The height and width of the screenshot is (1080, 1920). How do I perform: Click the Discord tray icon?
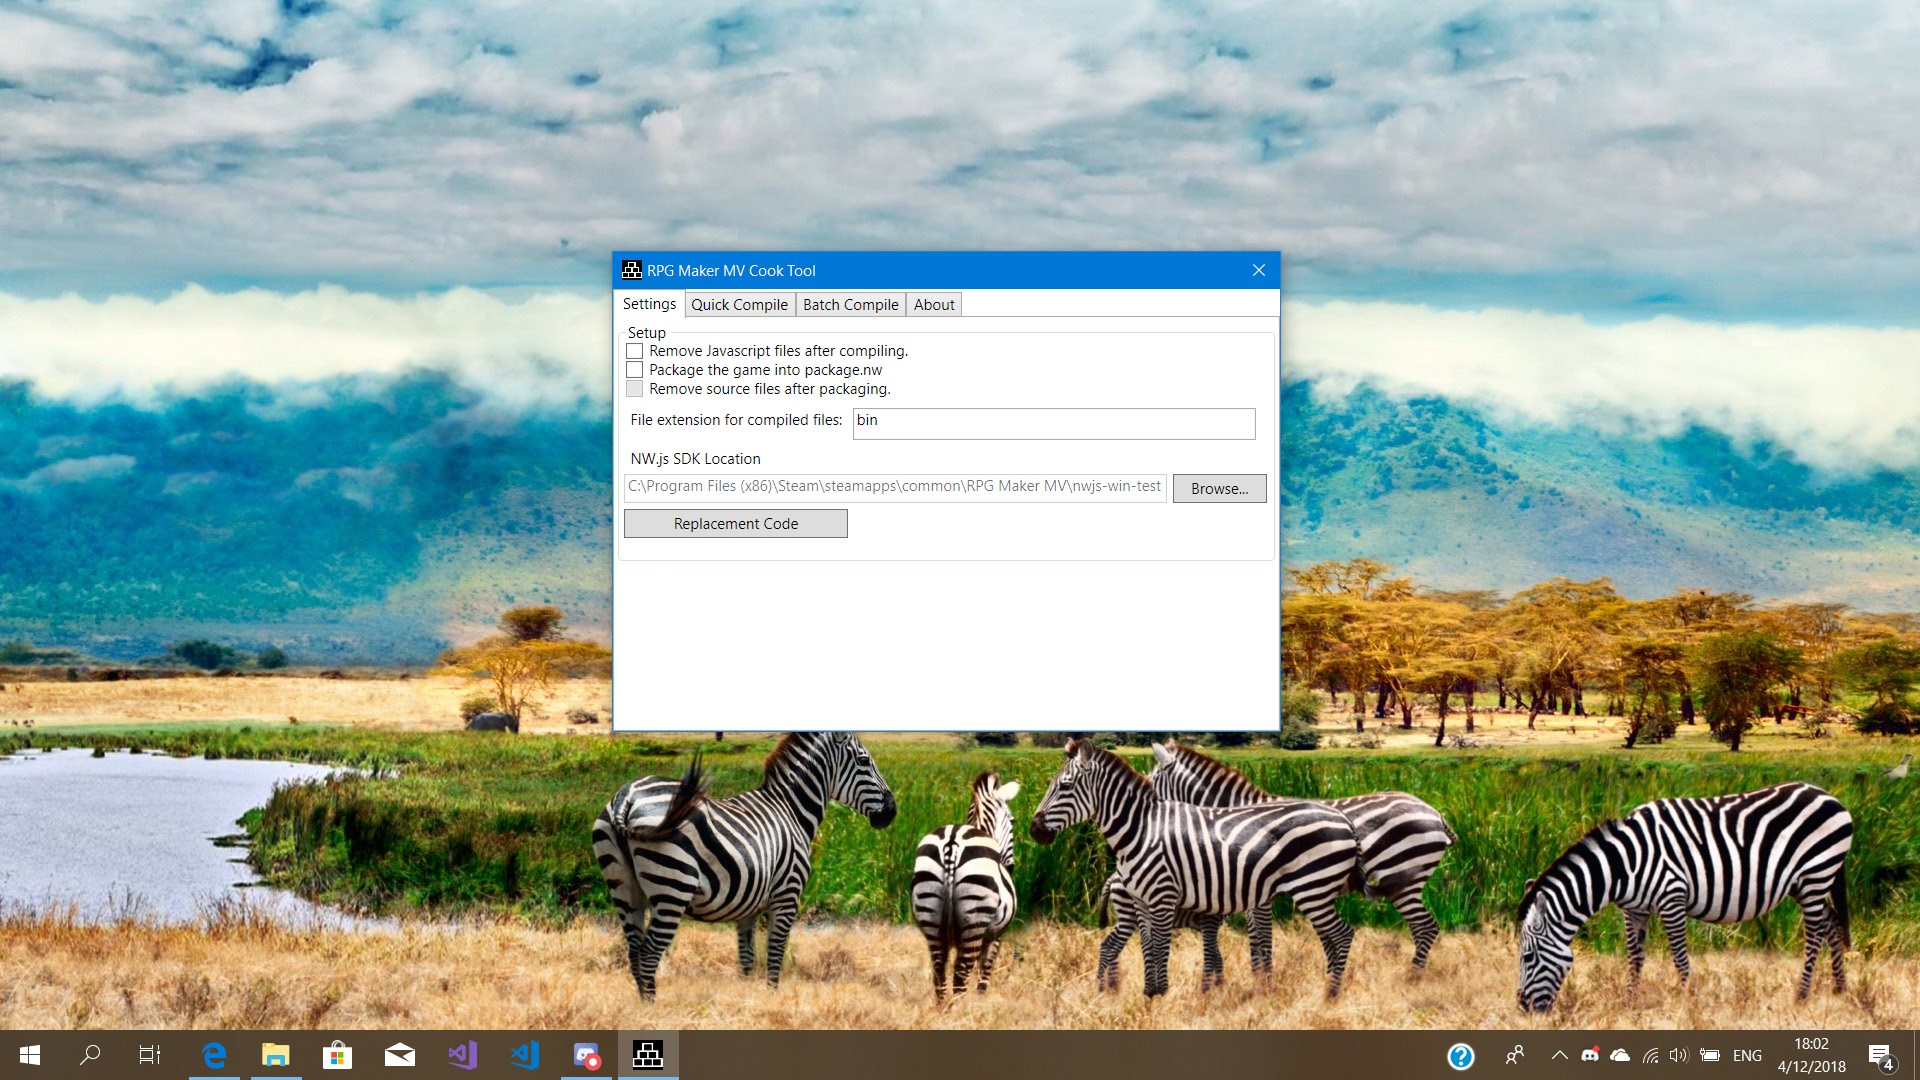coord(1590,1055)
